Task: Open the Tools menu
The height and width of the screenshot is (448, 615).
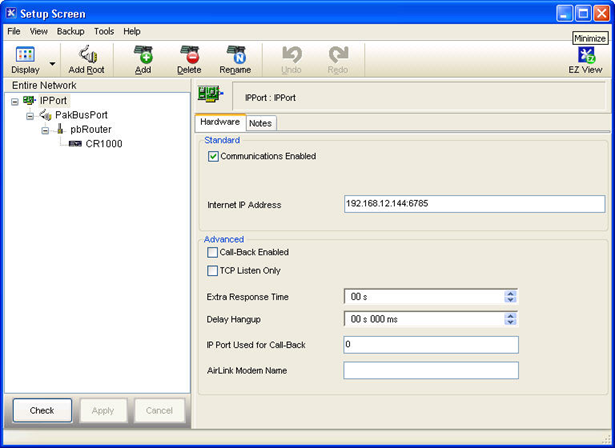Action: click(104, 31)
